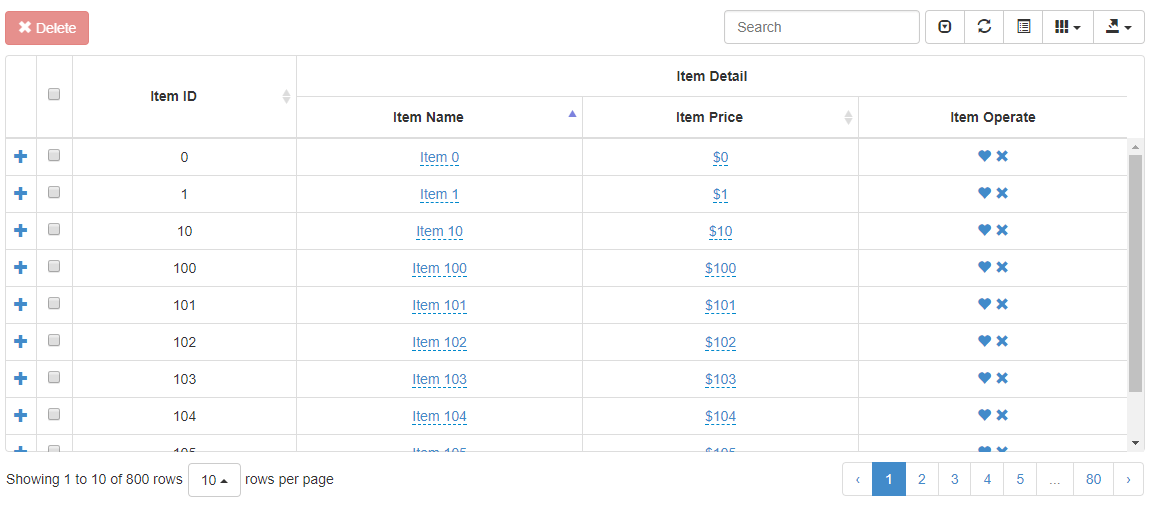Jump to last page 80
Screen dimensions: 1155x509
click(x=1093, y=480)
